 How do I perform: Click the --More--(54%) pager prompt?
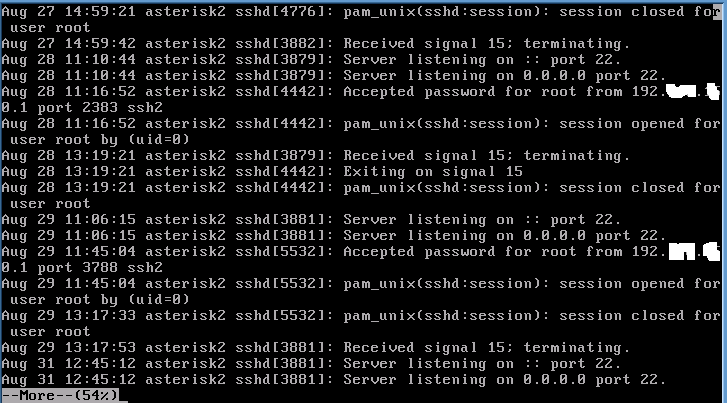pos(61,395)
